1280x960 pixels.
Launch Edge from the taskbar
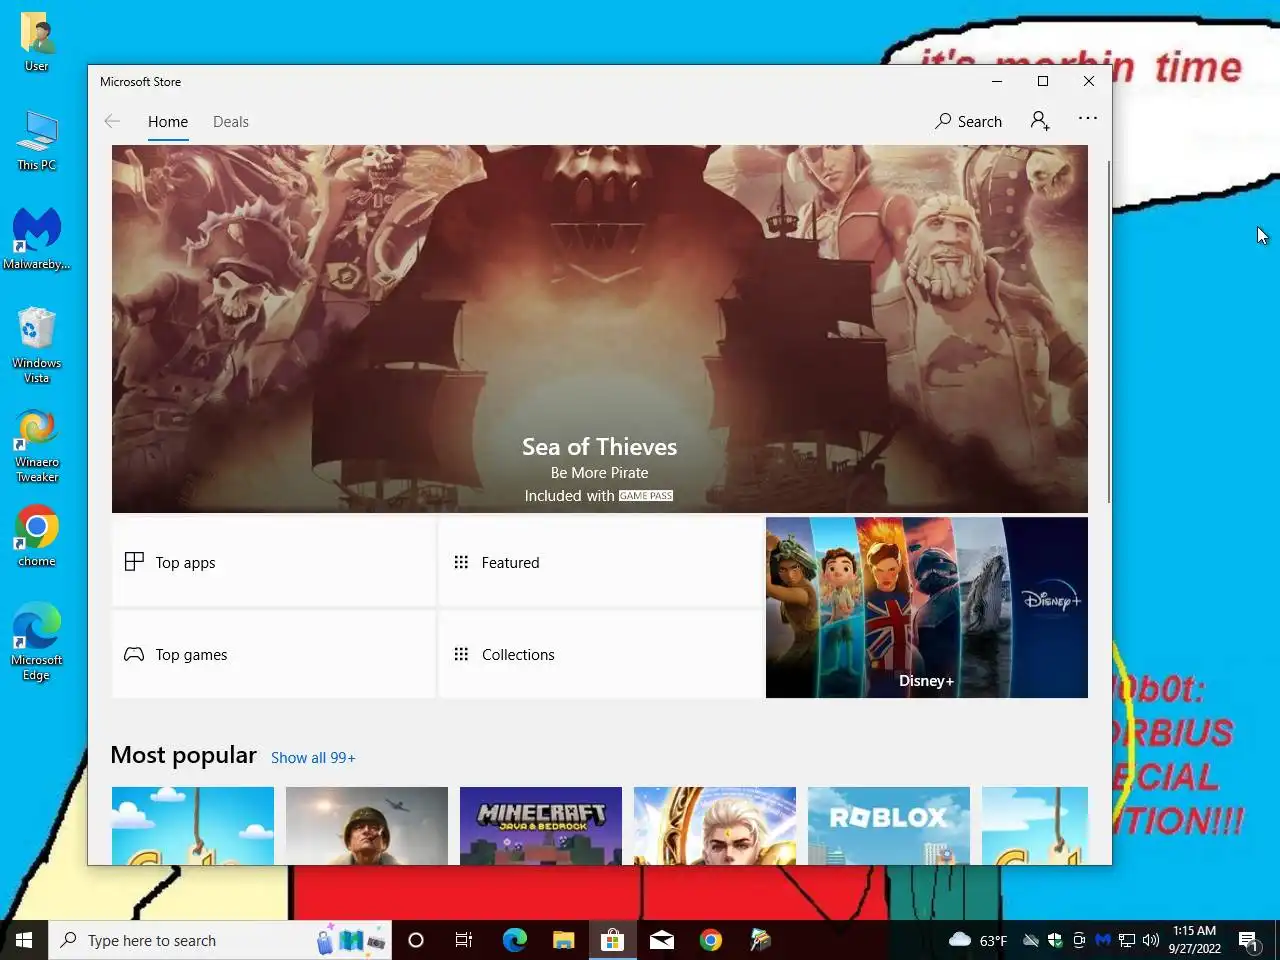(x=514, y=940)
